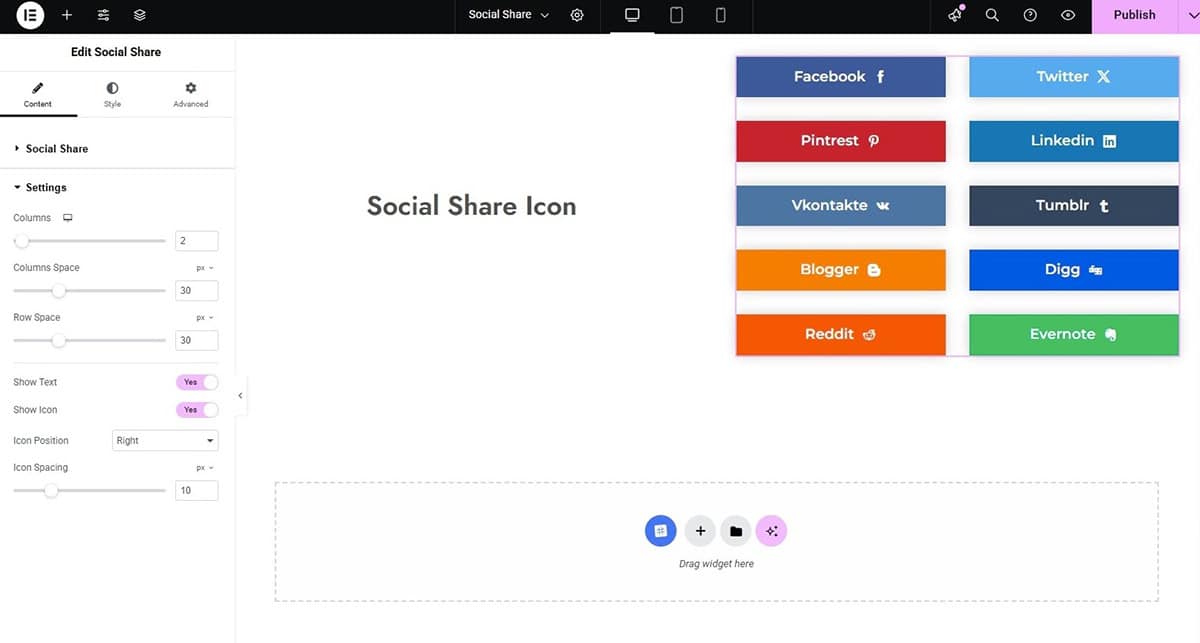This screenshot has height=643, width=1200.
Task: Click the Pintrest share button
Action: (841, 141)
